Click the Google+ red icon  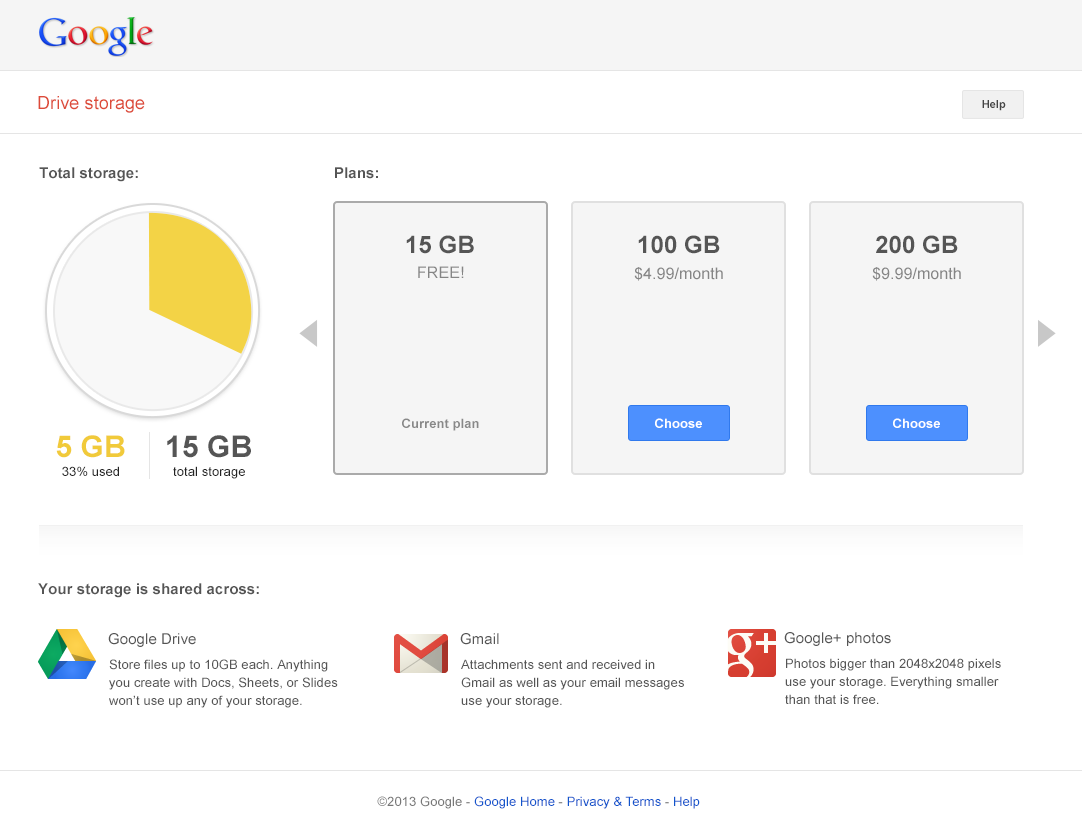(x=751, y=653)
